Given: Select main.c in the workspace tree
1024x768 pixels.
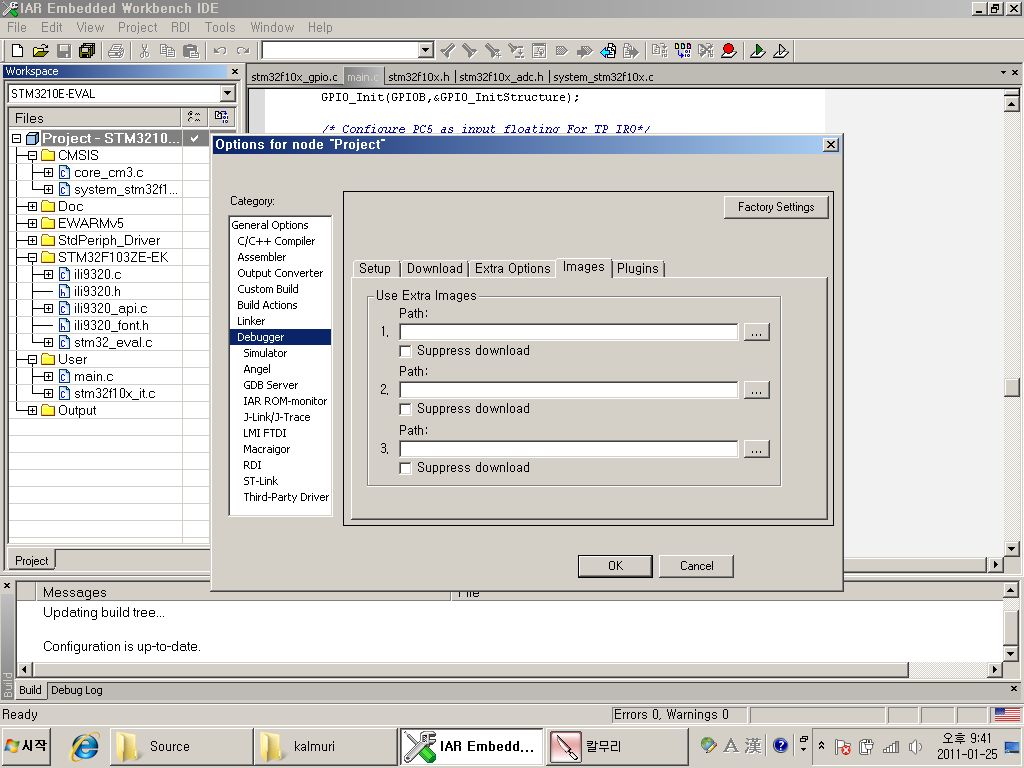Looking at the screenshot, I should point(93,377).
